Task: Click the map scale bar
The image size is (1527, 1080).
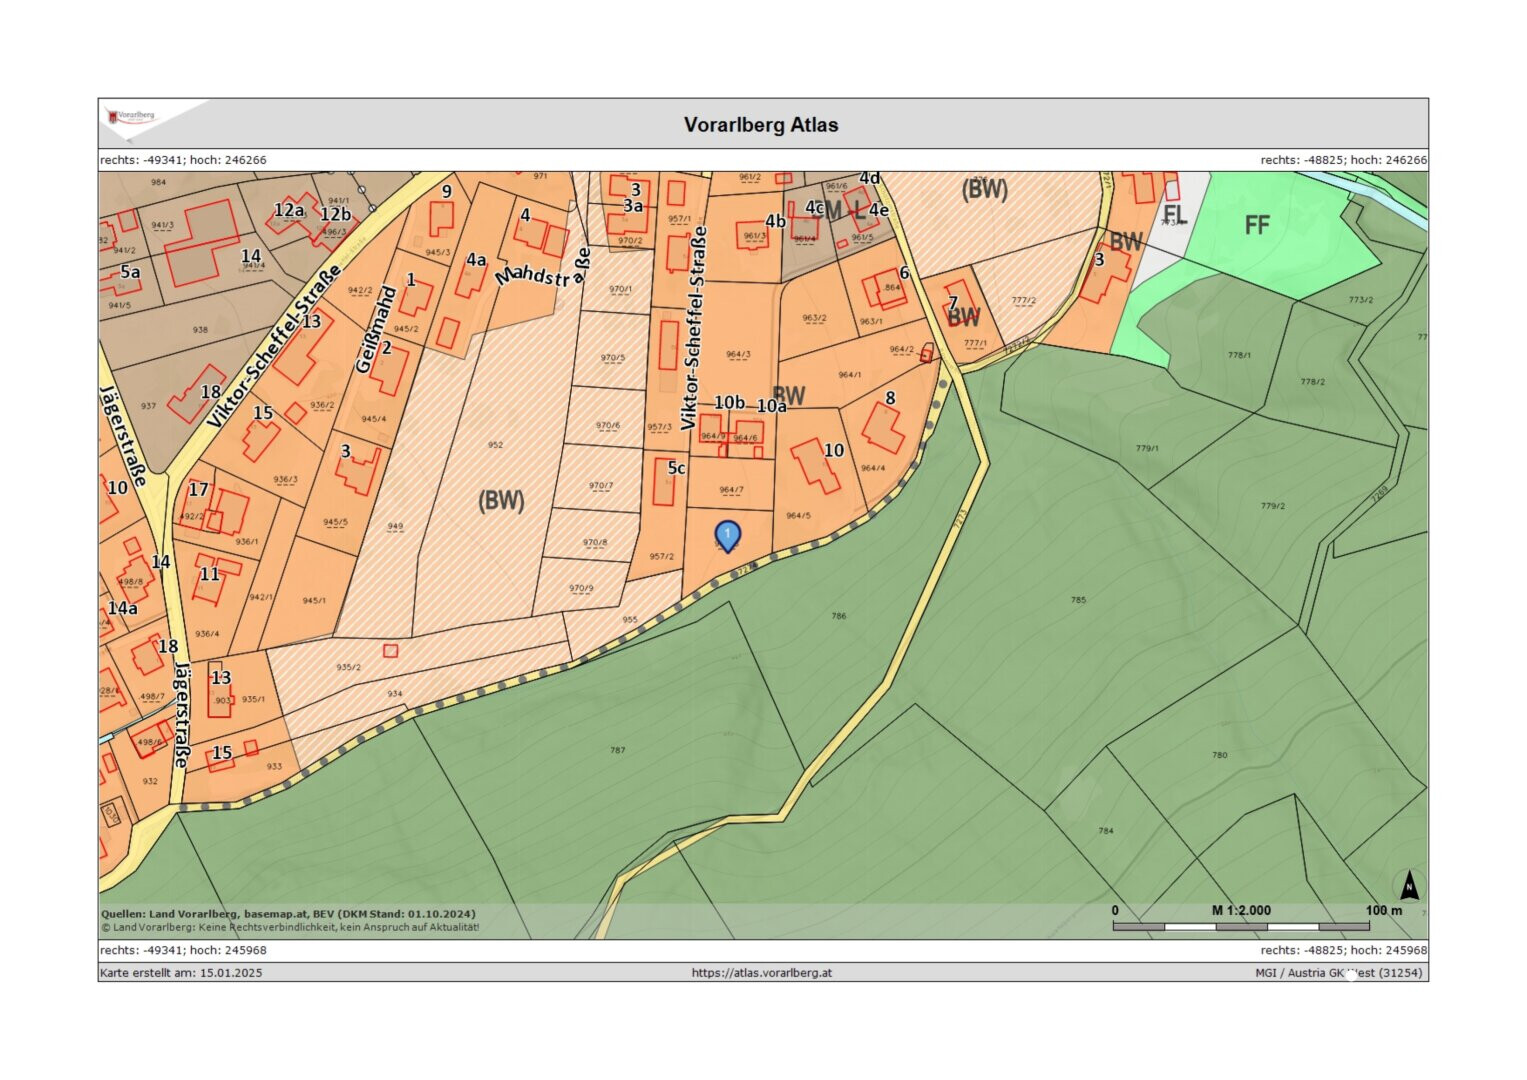Action: click(x=1240, y=926)
